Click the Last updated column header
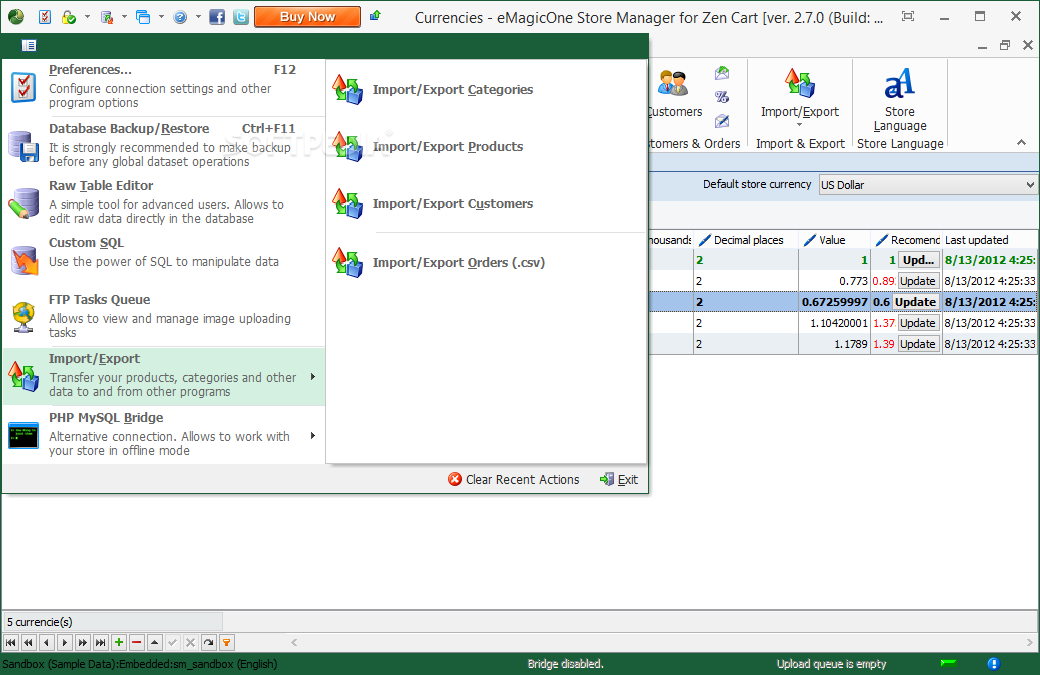 point(989,240)
